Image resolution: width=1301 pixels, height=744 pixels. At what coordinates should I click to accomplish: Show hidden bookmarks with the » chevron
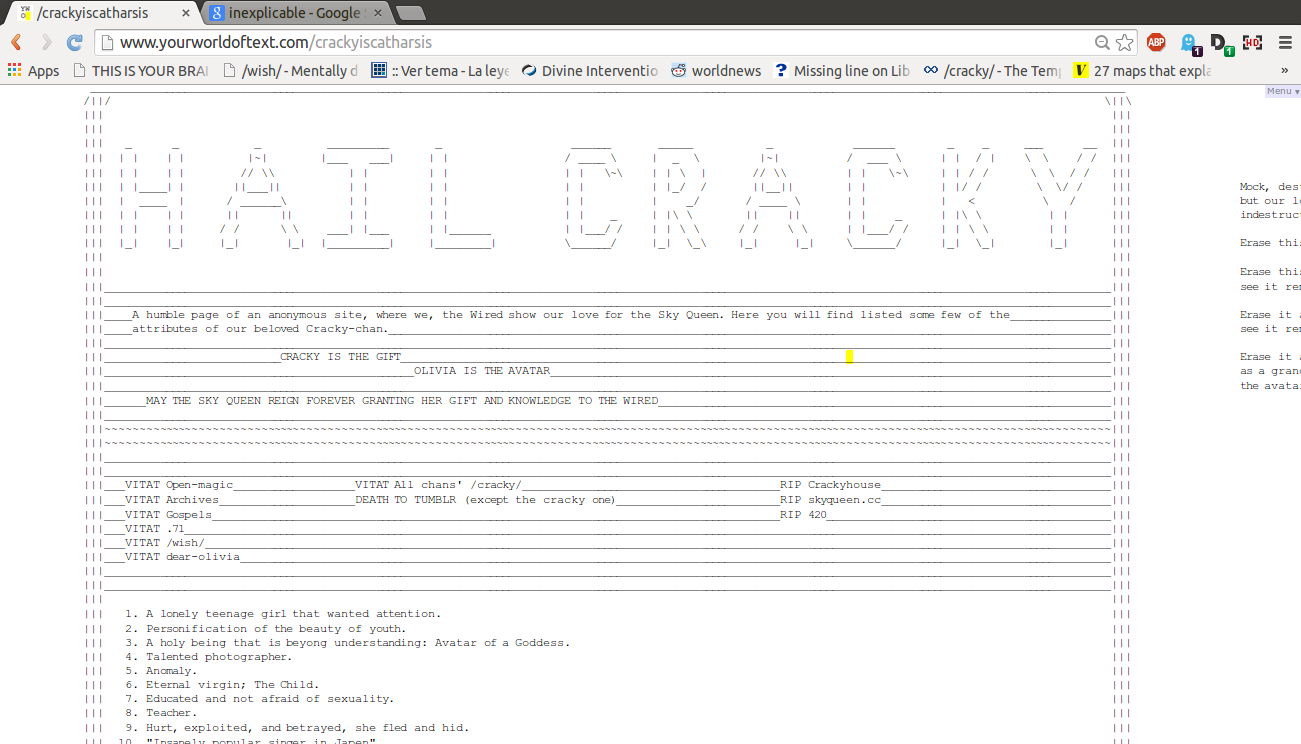(1285, 70)
